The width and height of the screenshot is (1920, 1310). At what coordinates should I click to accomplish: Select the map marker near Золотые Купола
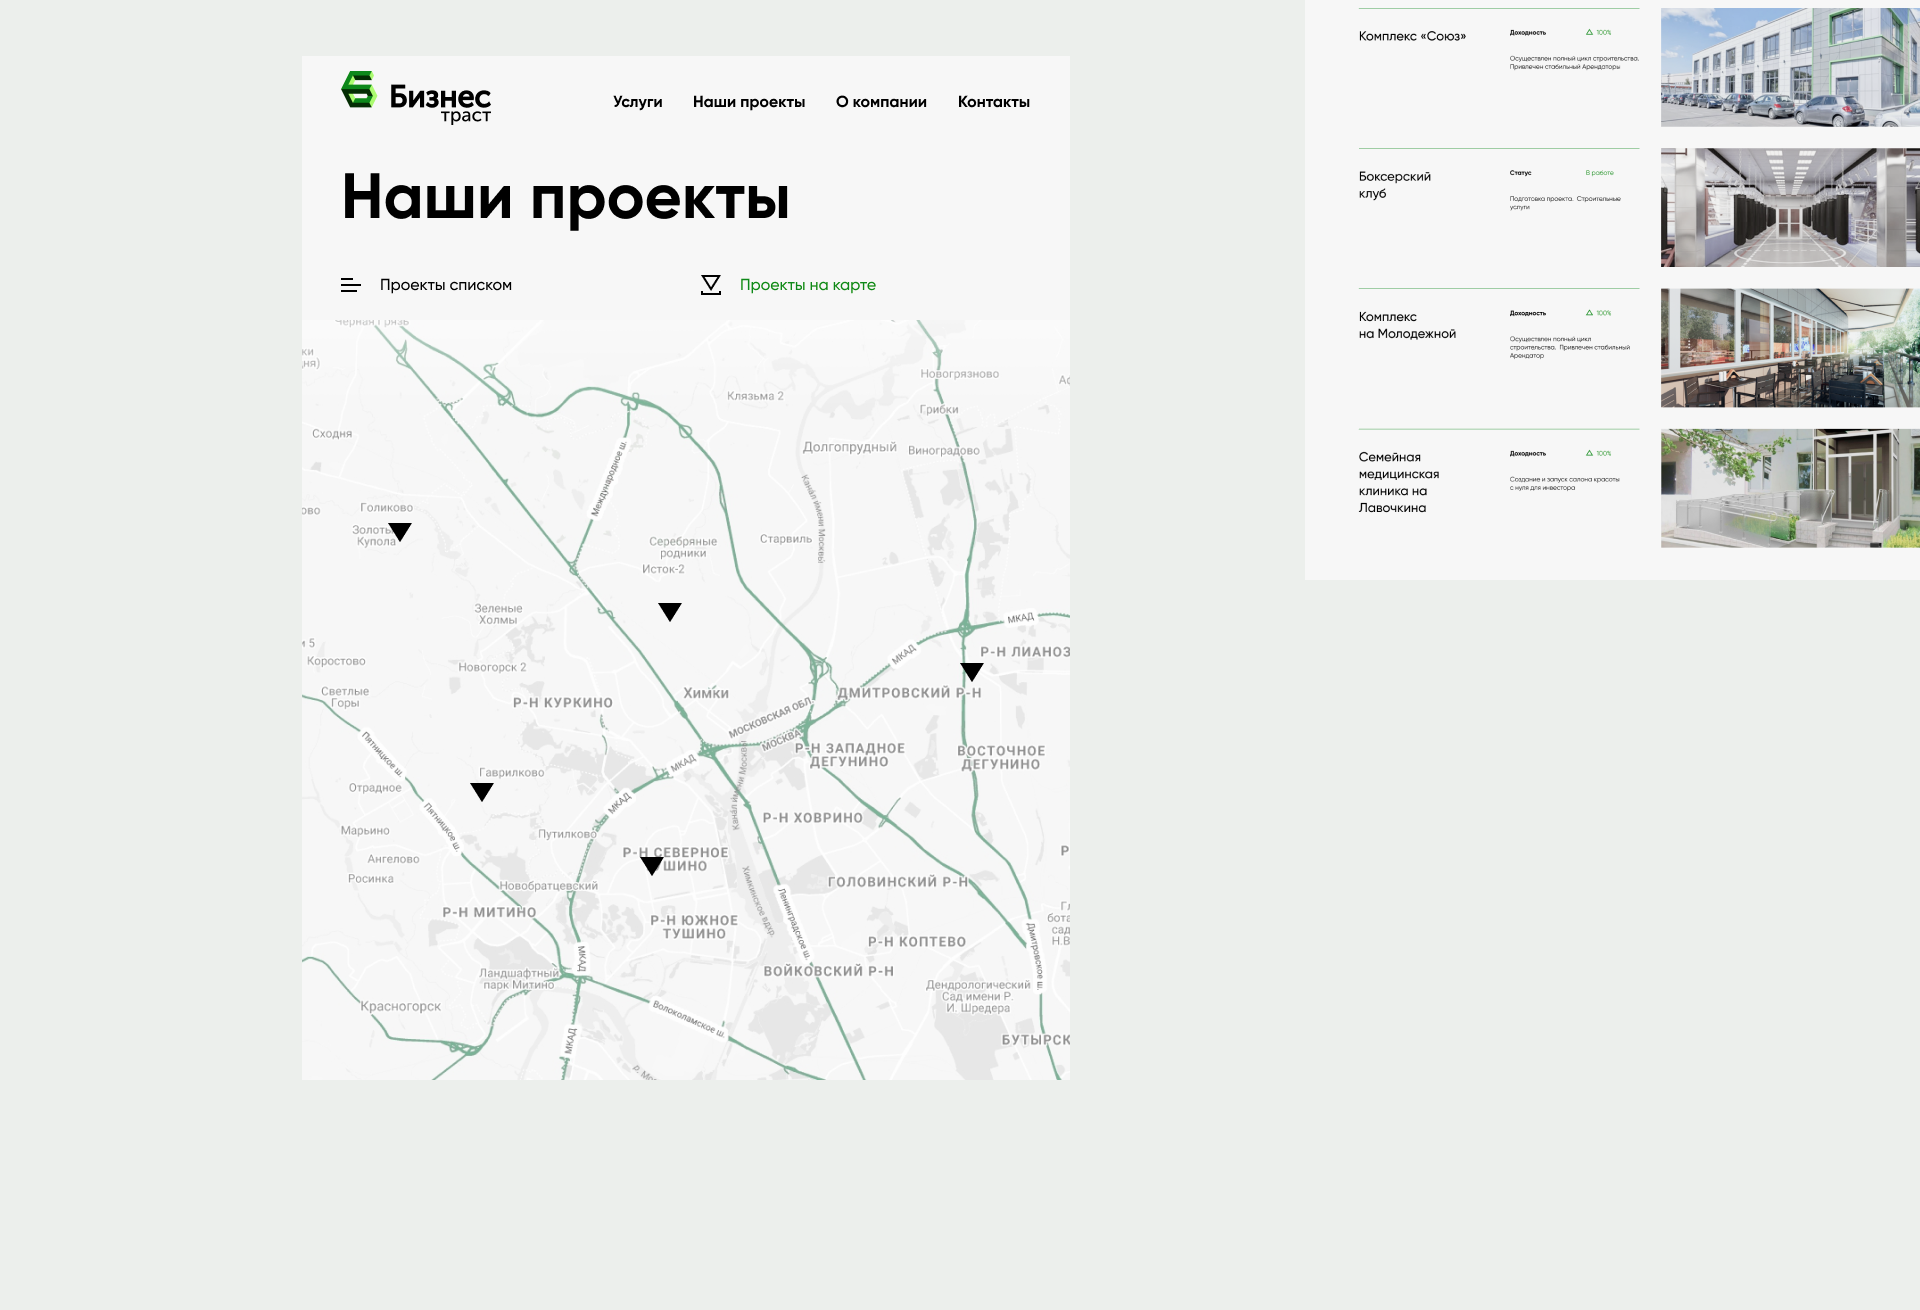click(400, 531)
